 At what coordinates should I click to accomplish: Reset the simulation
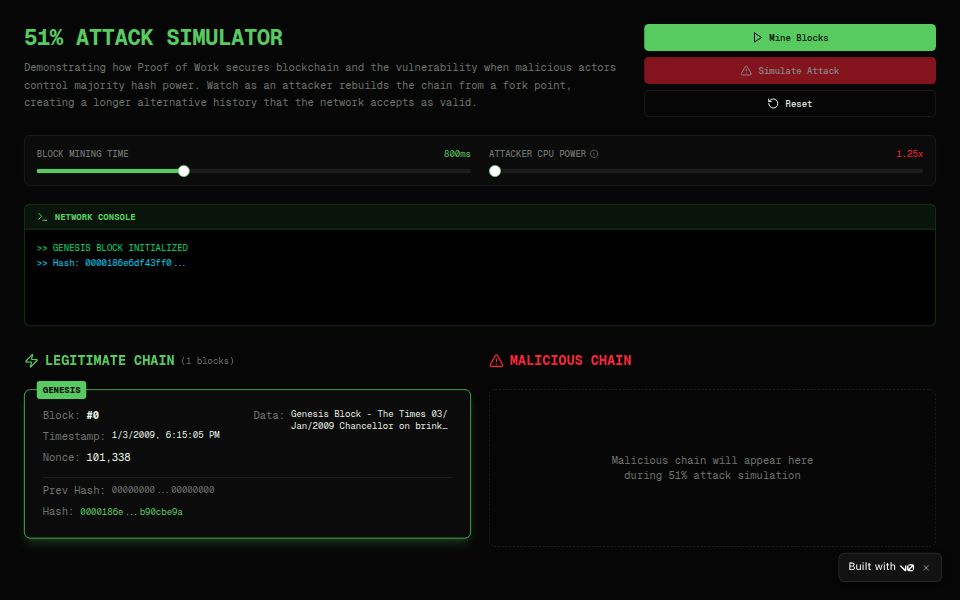point(789,103)
